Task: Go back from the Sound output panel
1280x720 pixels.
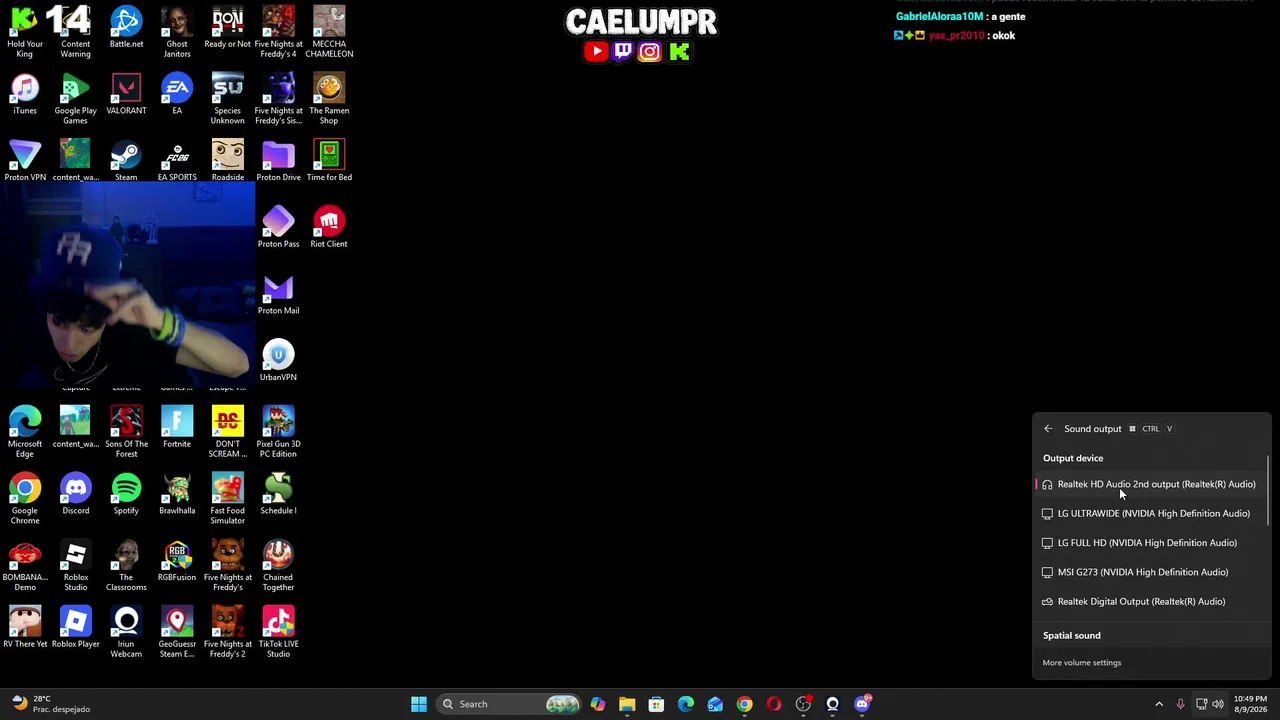Action: 1048,429
